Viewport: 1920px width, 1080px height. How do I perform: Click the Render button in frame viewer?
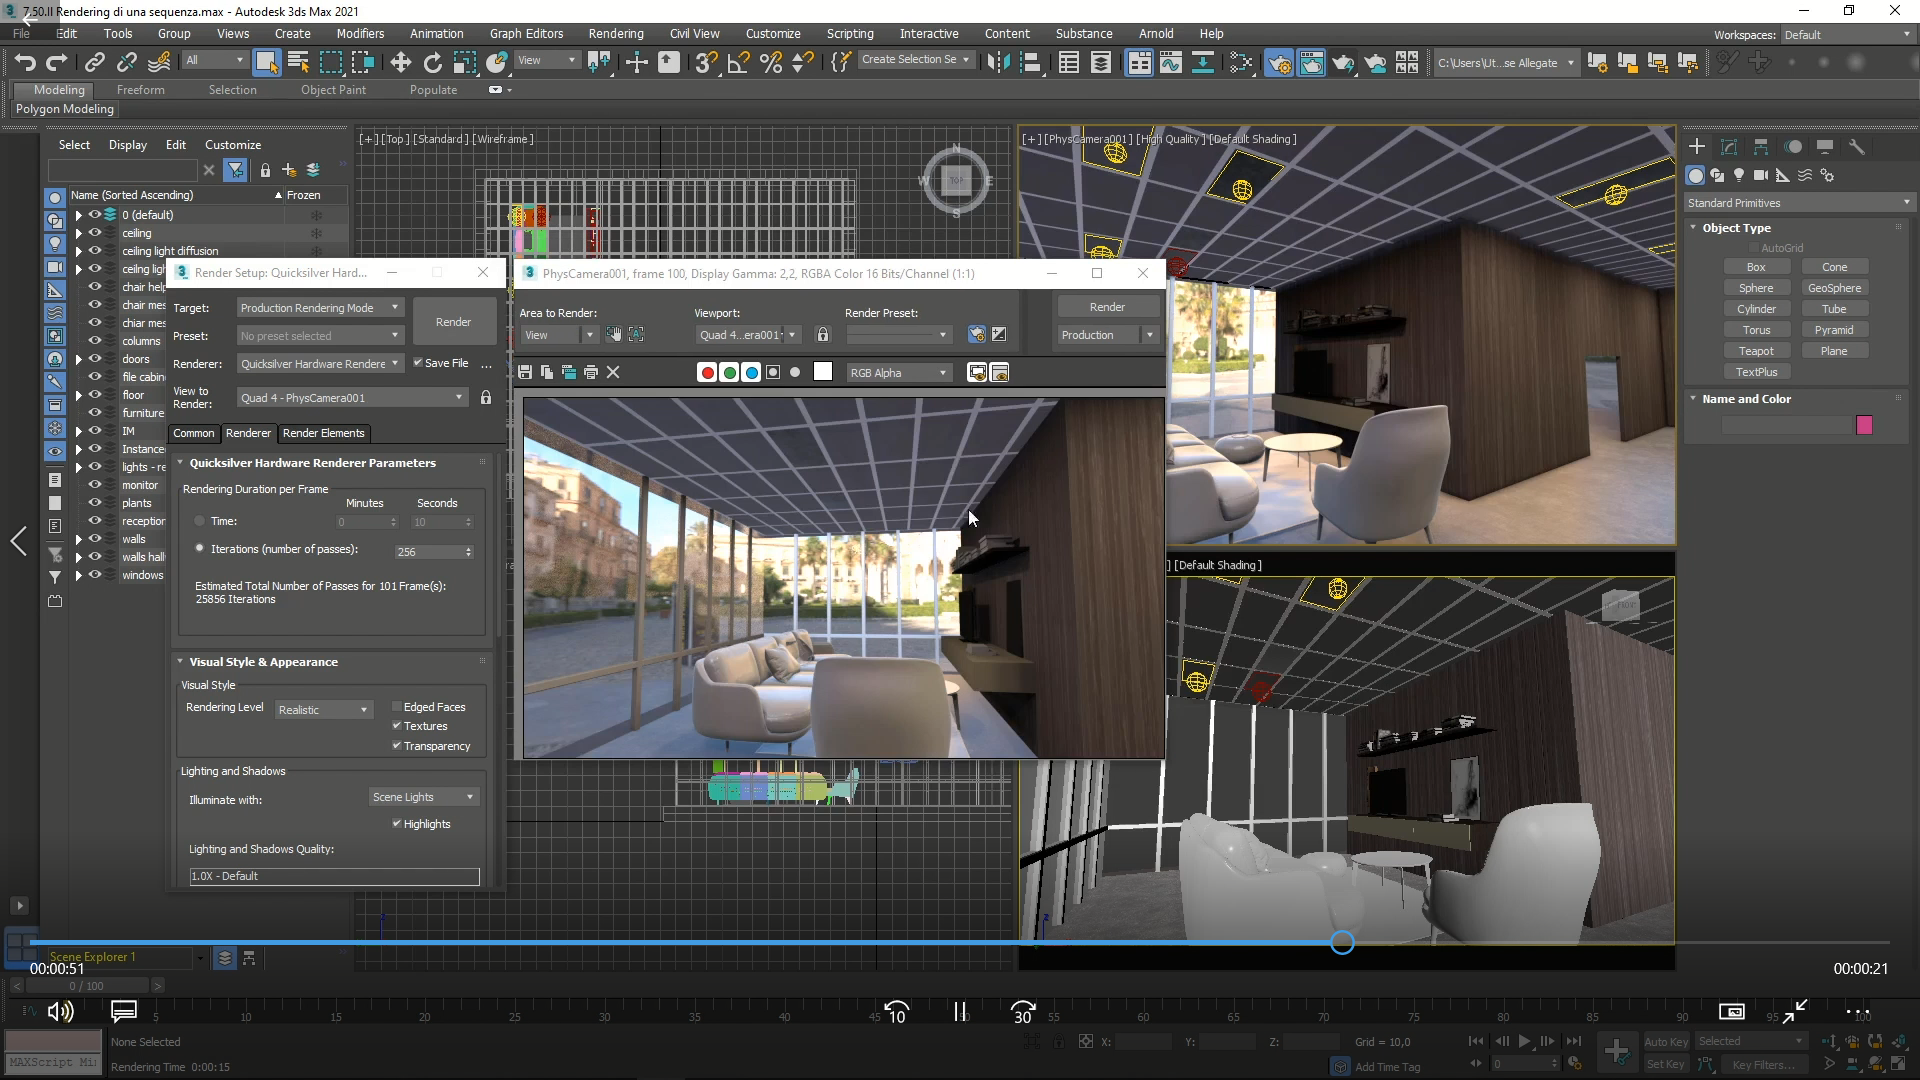click(1105, 306)
